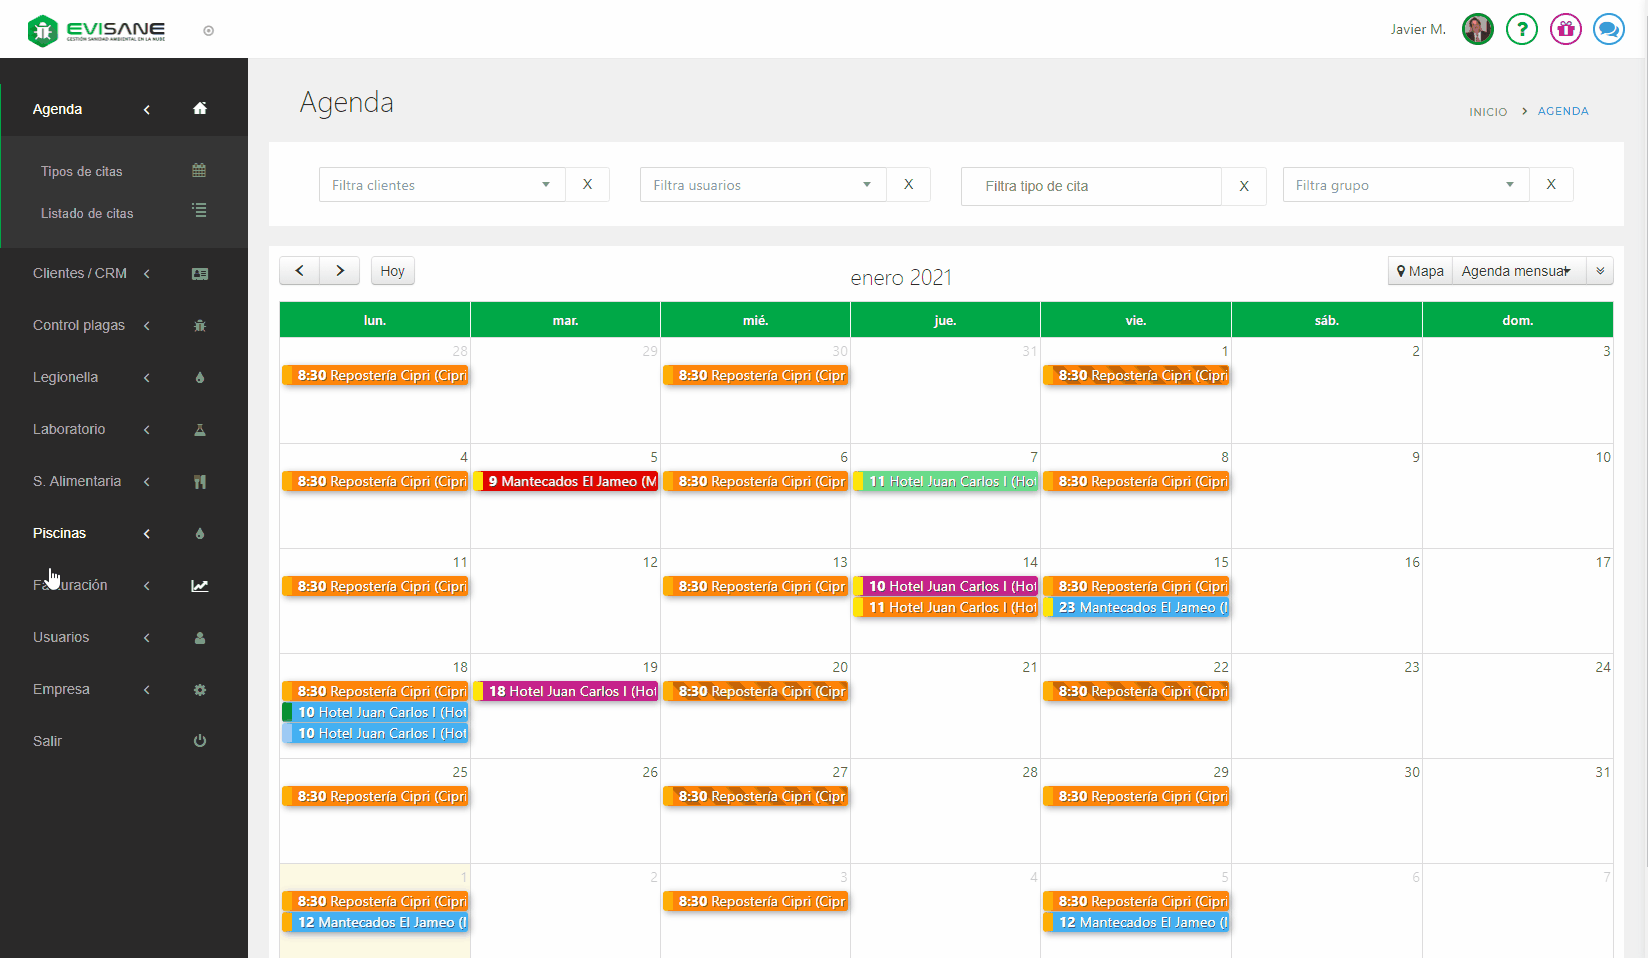1648x958 pixels.
Task: Open the red 9 Mantecados El Jameo event
Action: [566, 482]
